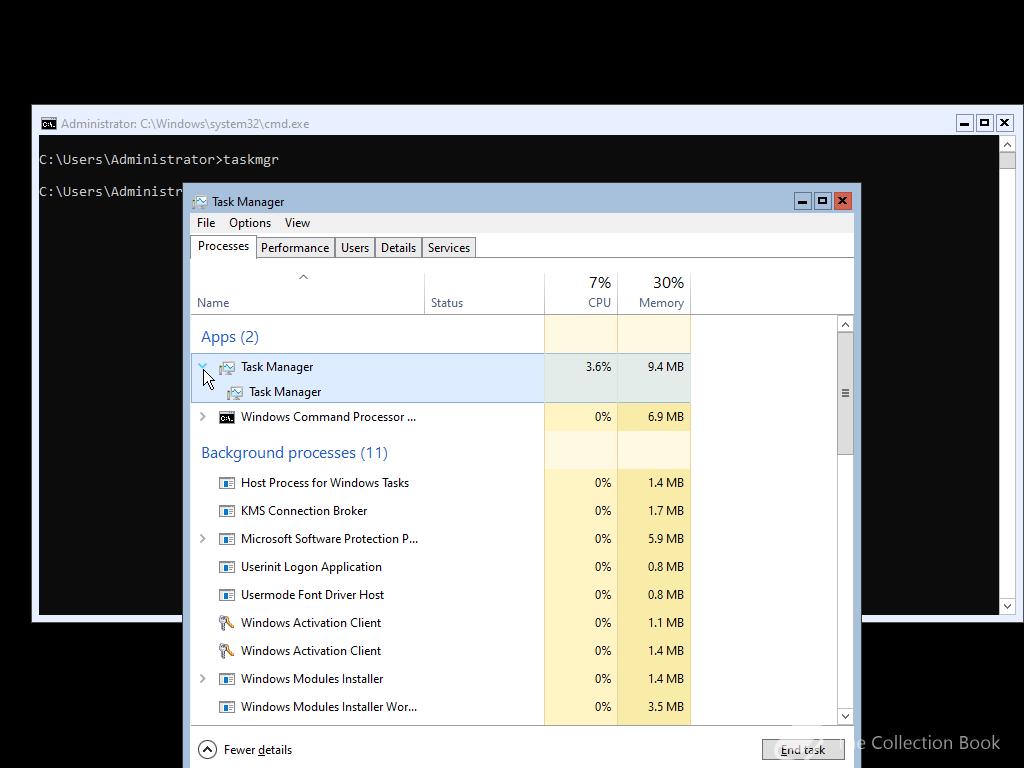Click the 5.9 MB memory value
This screenshot has height=768, width=1024.
665,539
